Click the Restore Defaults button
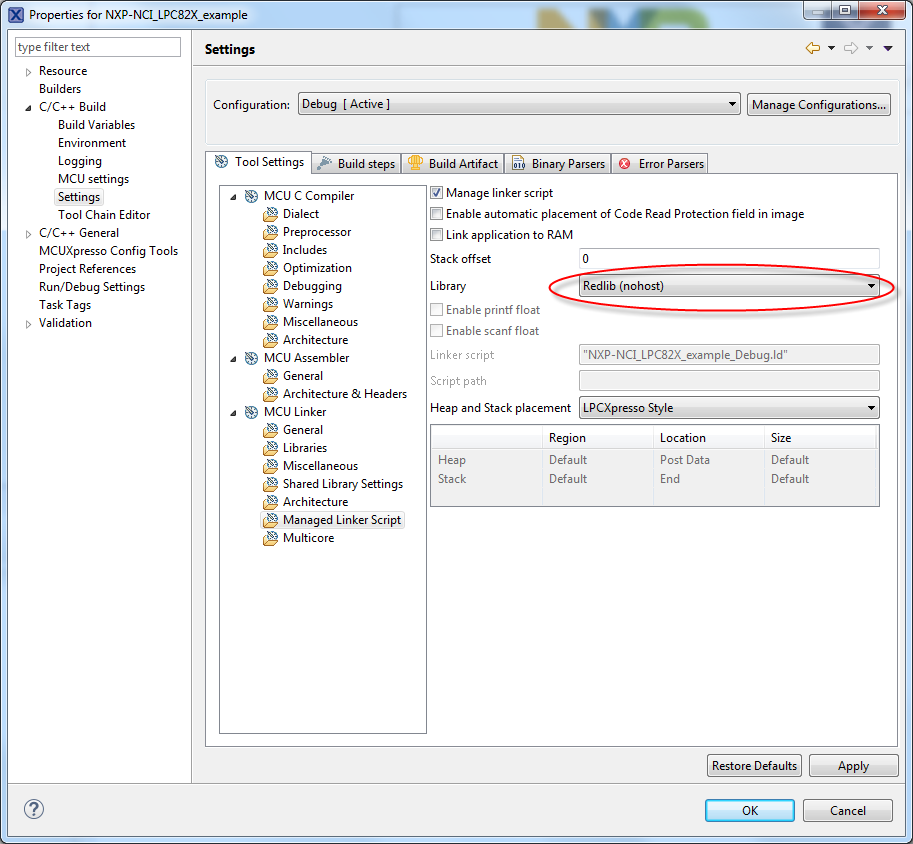The width and height of the screenshot is (913, 844). 754,766
